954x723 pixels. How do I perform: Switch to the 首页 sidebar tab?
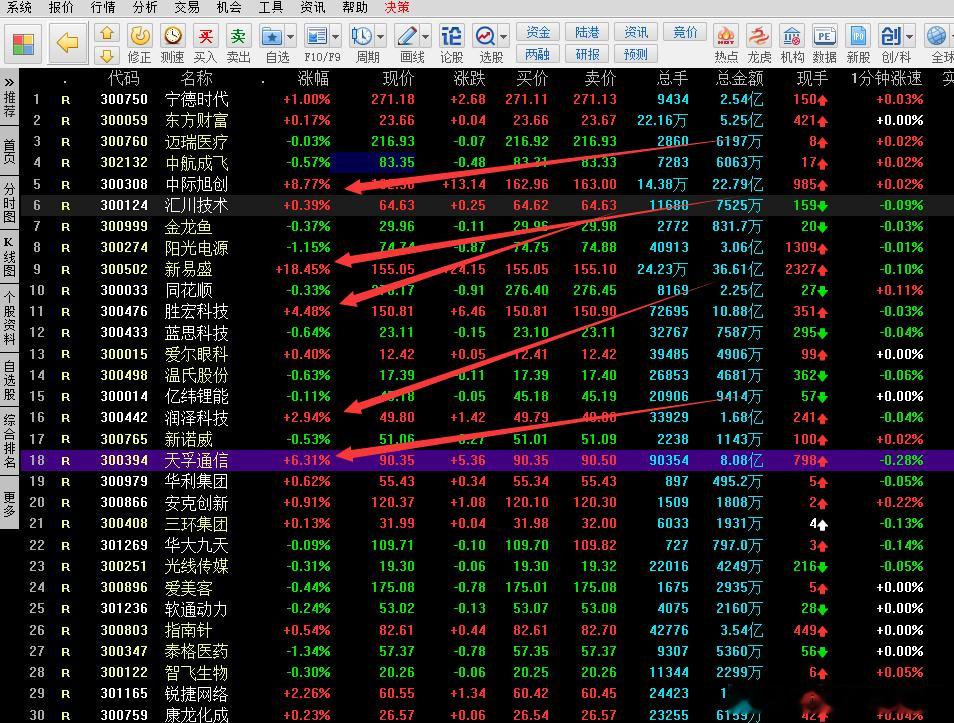[x=9, y=151]
